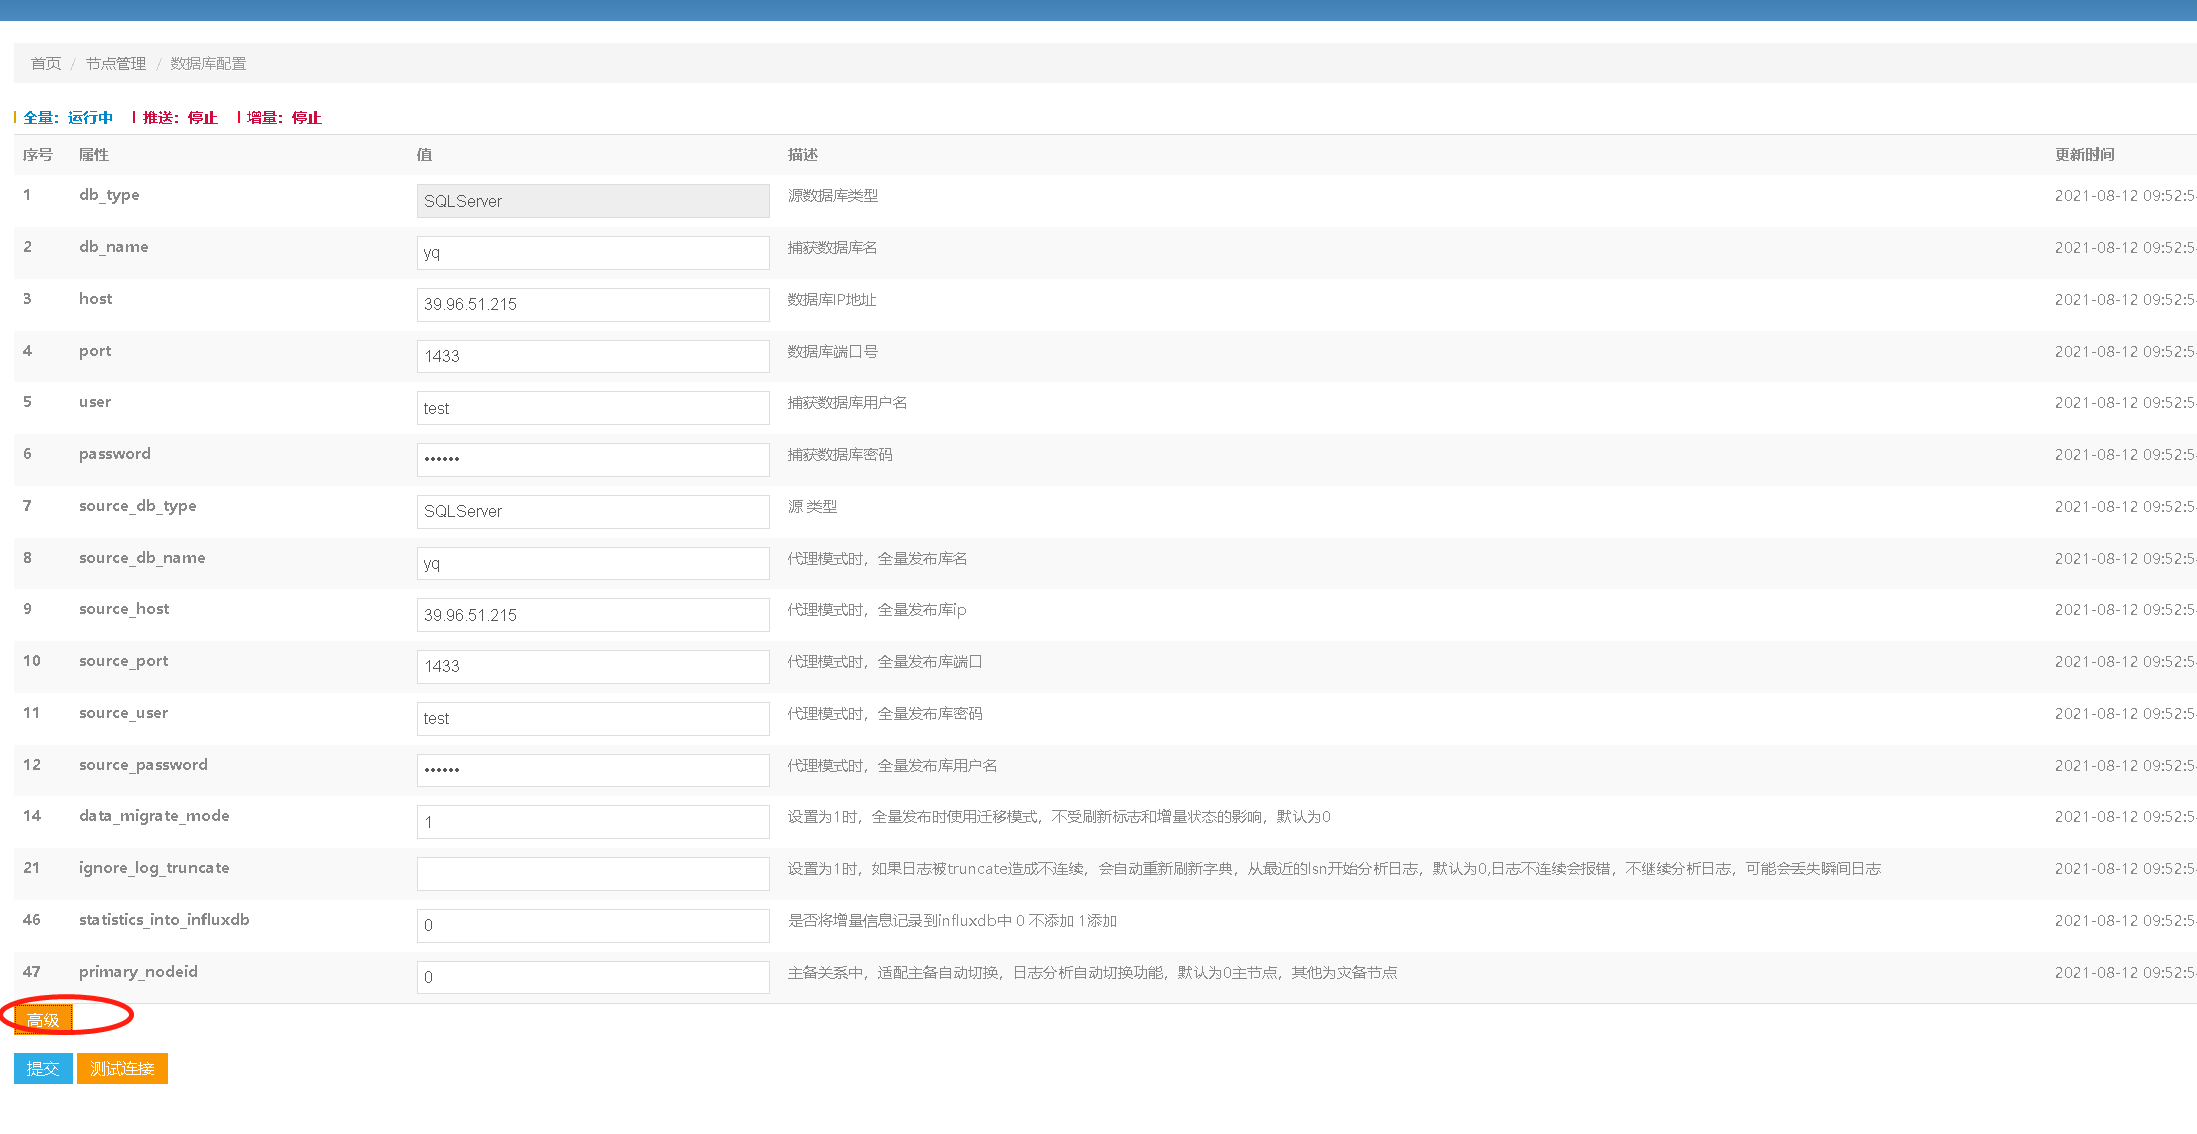The height and width of the screenshot is (1134, 2197).
Task: Click the port value field
Action: tap(592, 356)
